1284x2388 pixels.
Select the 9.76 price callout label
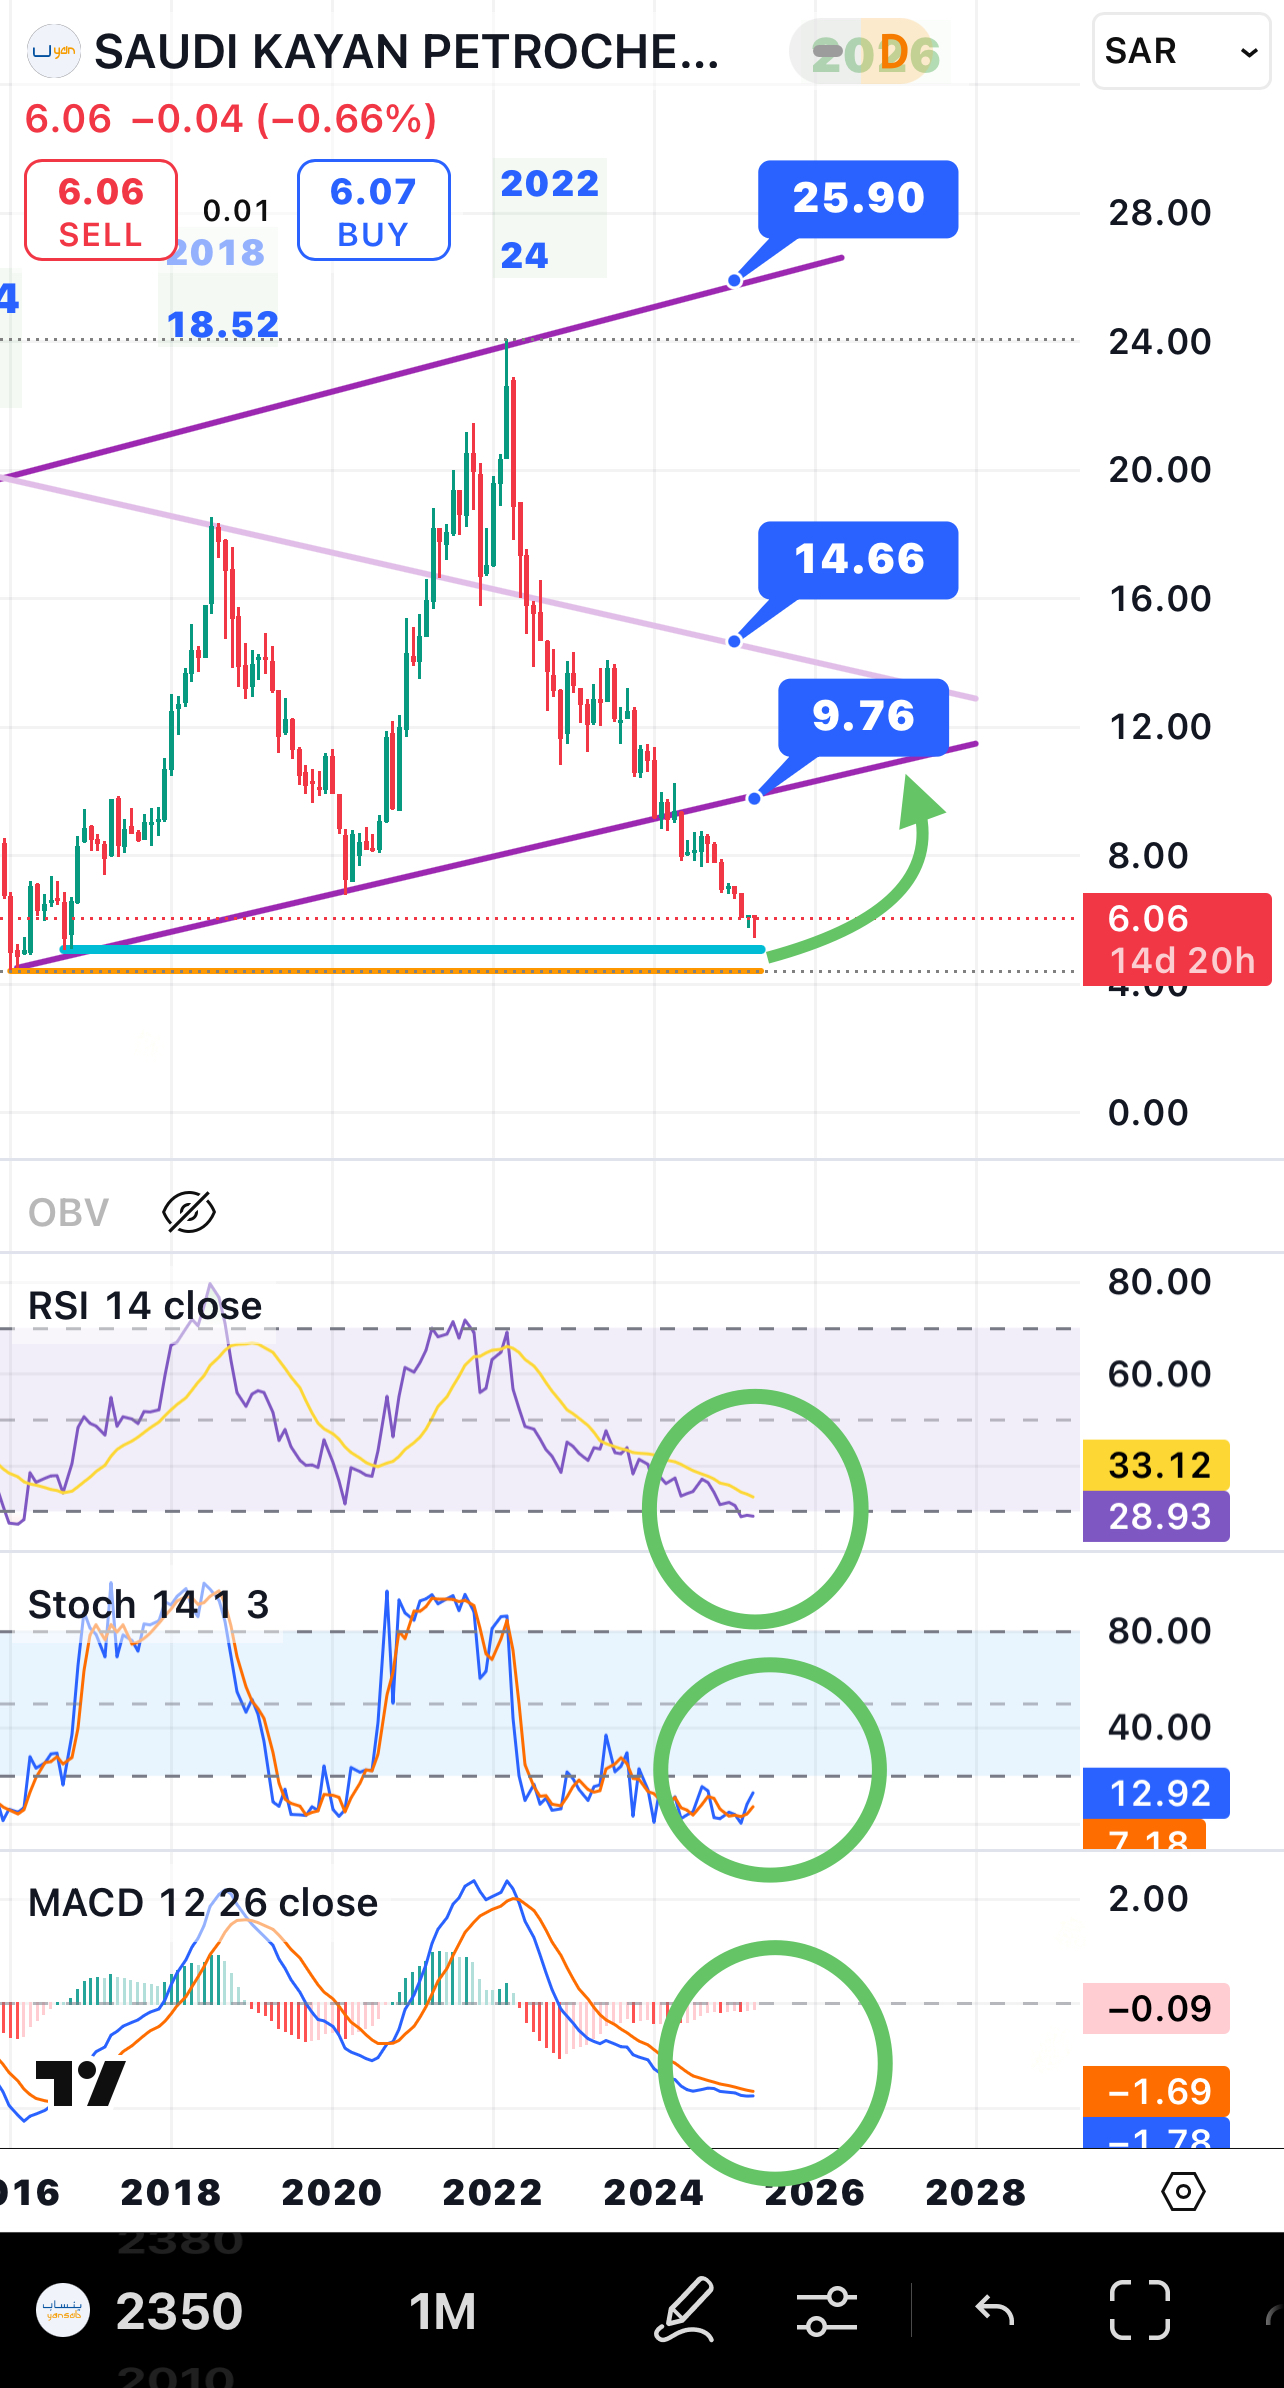(863, 717)
